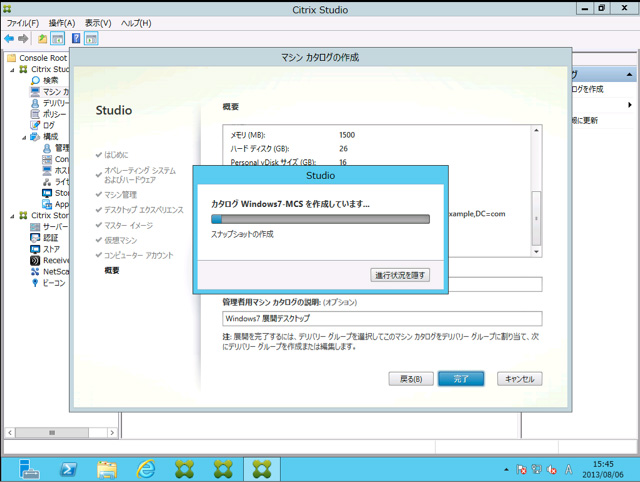Collapse the Citrix StoreFront tree node

[x=12, y=216]
